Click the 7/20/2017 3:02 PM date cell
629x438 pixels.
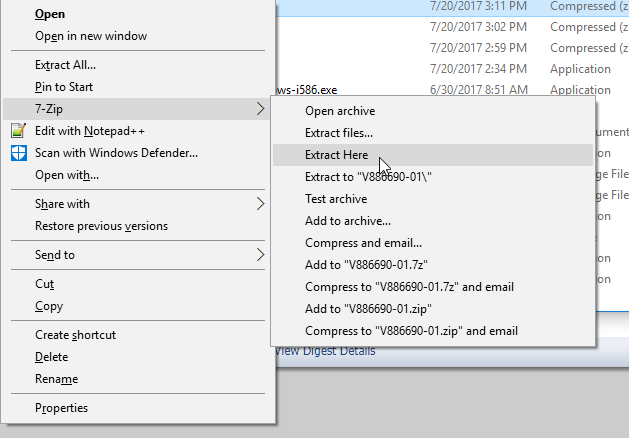[x=478, y=27]
